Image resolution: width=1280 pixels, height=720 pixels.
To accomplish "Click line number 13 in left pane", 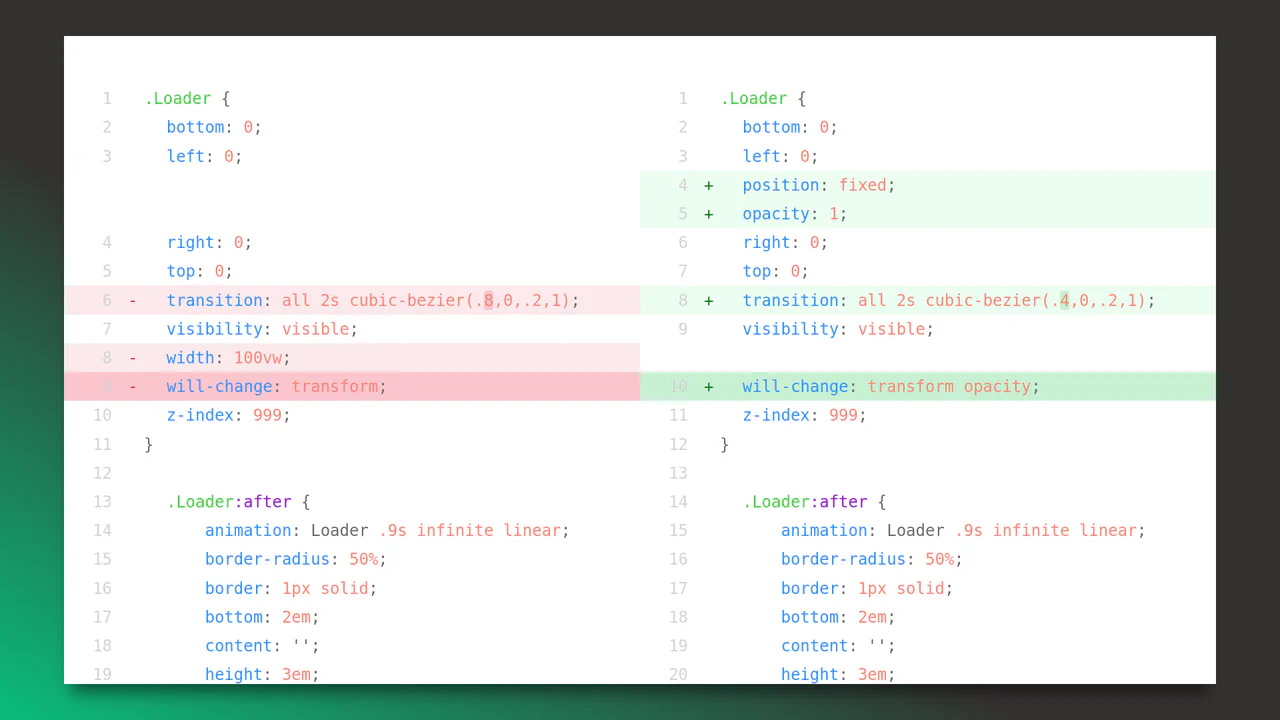I will click(x=102, y=502).
